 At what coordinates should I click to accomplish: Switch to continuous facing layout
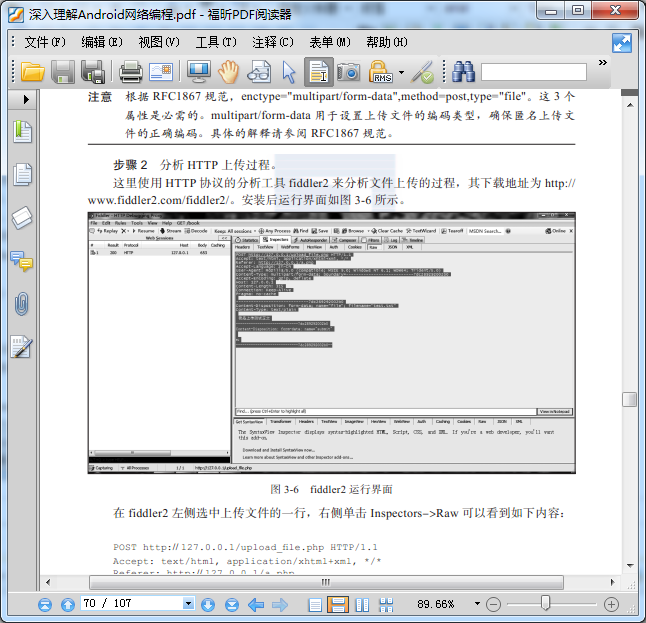386,605
